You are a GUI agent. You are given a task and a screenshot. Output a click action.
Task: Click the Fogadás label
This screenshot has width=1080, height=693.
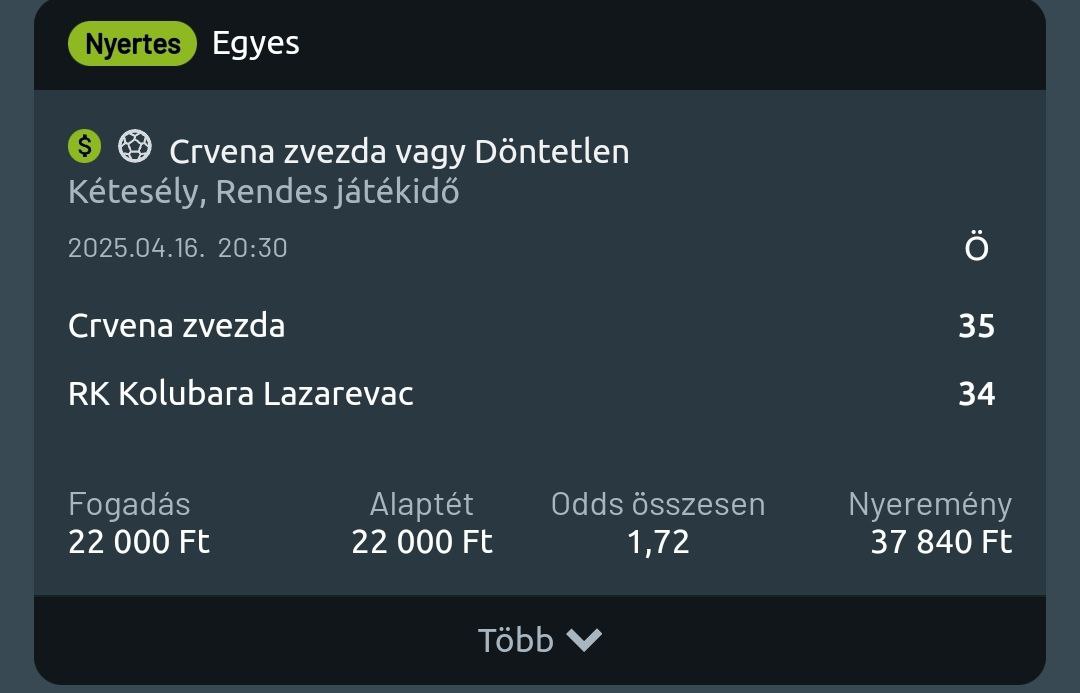(129, 504)
